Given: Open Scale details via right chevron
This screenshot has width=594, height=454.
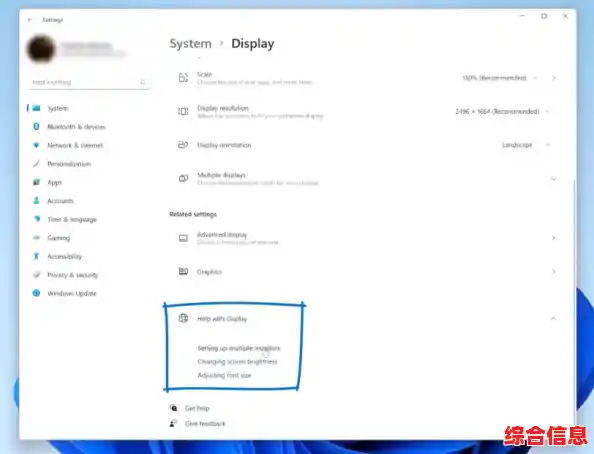Looking at the screenshot, I should click(x=554, y=78).
